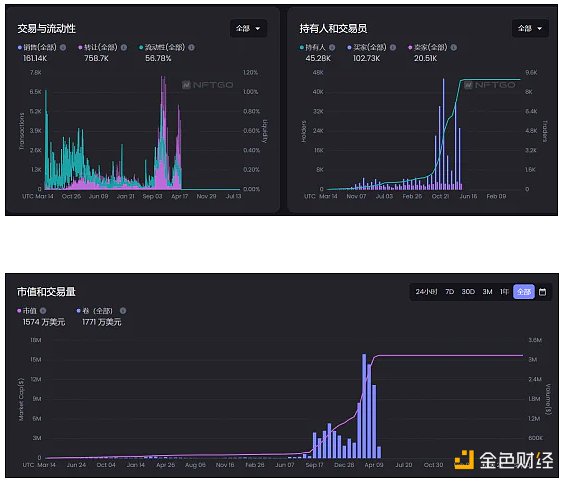Open the 全部 dropdown in 持有人和交易员 panel
The height and width of the screenshot is (481, 565).
tap(530, 28)
